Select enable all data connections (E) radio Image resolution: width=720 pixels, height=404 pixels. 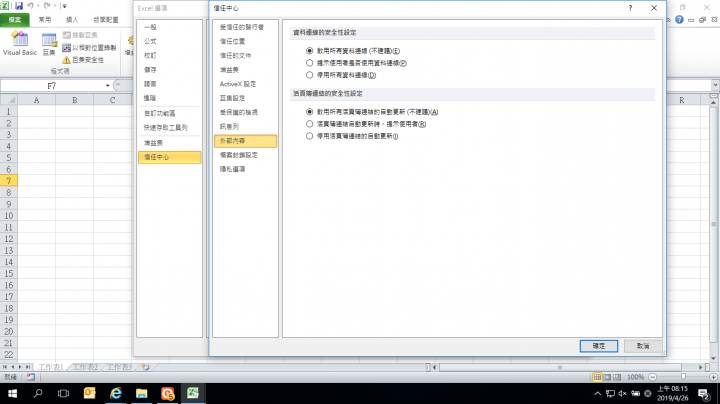(x=309, y=50)
